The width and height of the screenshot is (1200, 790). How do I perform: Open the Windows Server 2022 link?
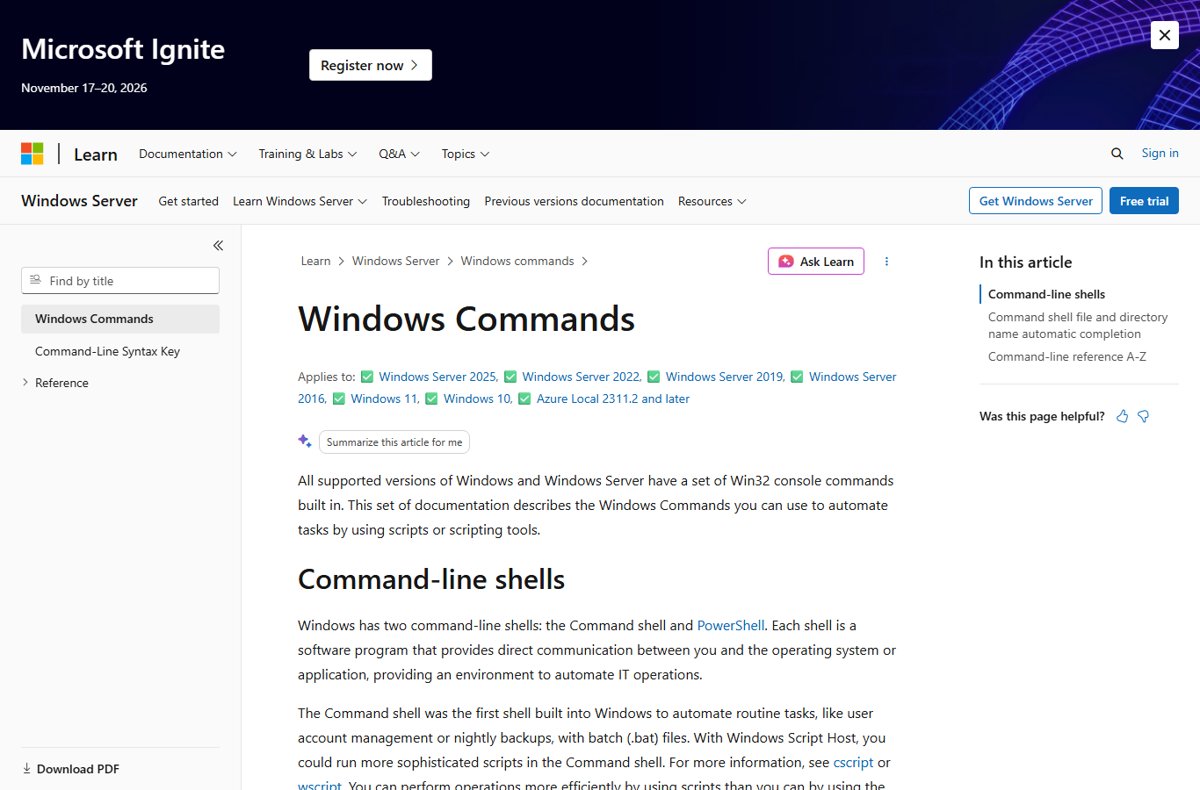tap(582, 377)
